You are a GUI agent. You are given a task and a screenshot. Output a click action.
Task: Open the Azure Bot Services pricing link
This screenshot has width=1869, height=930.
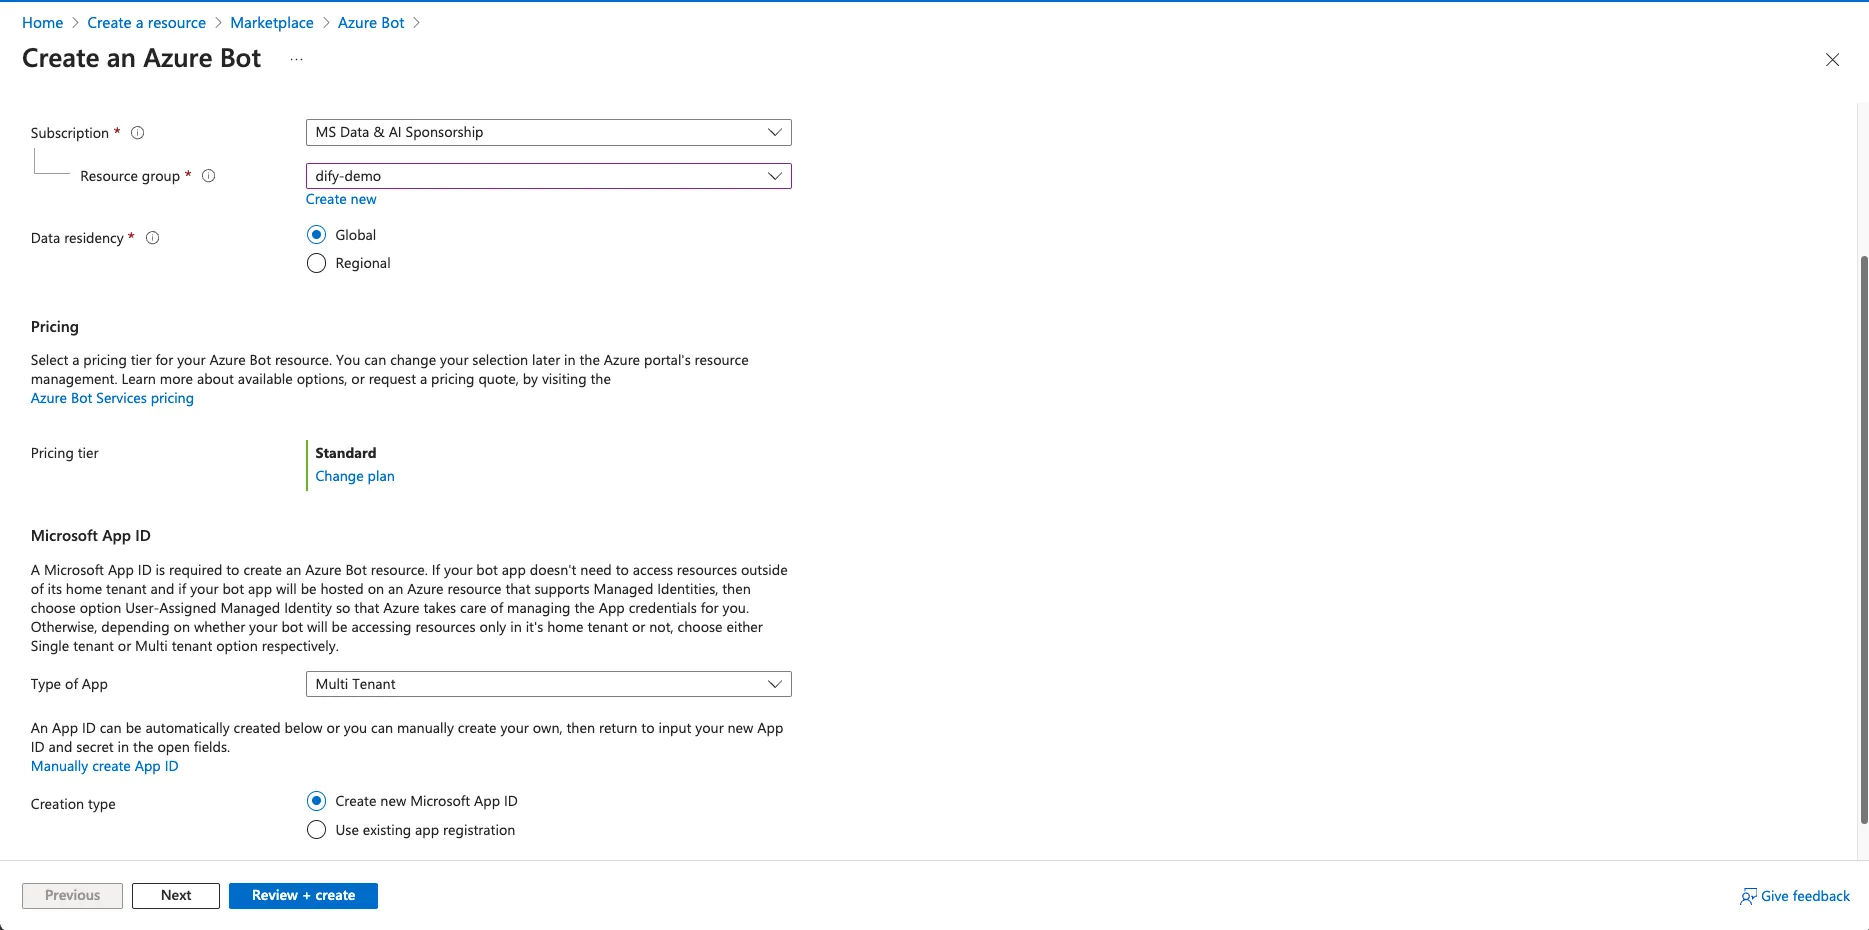pos(112,398)
